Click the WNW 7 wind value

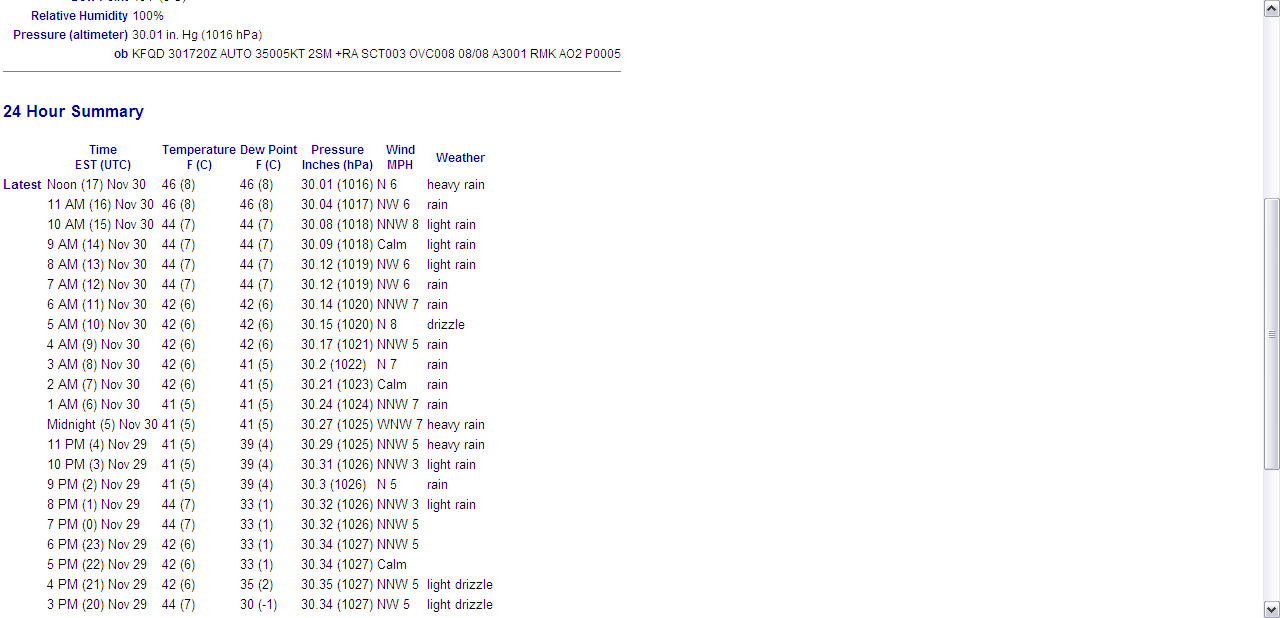[x=399, y=425]
